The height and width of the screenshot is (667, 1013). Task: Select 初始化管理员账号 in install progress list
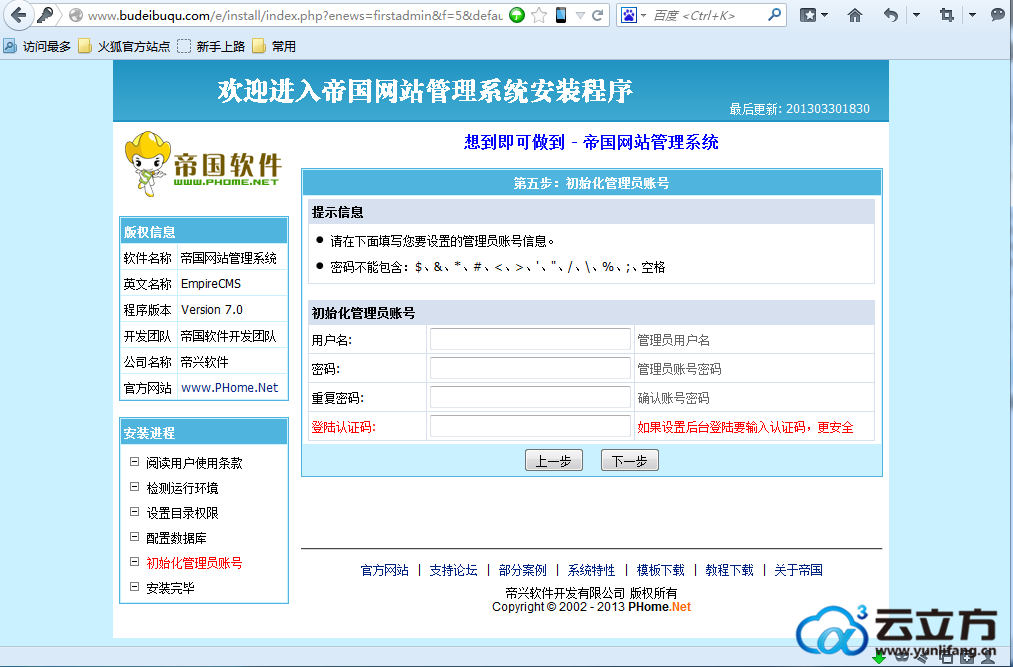pyautogui.click(x=194, y=563)
